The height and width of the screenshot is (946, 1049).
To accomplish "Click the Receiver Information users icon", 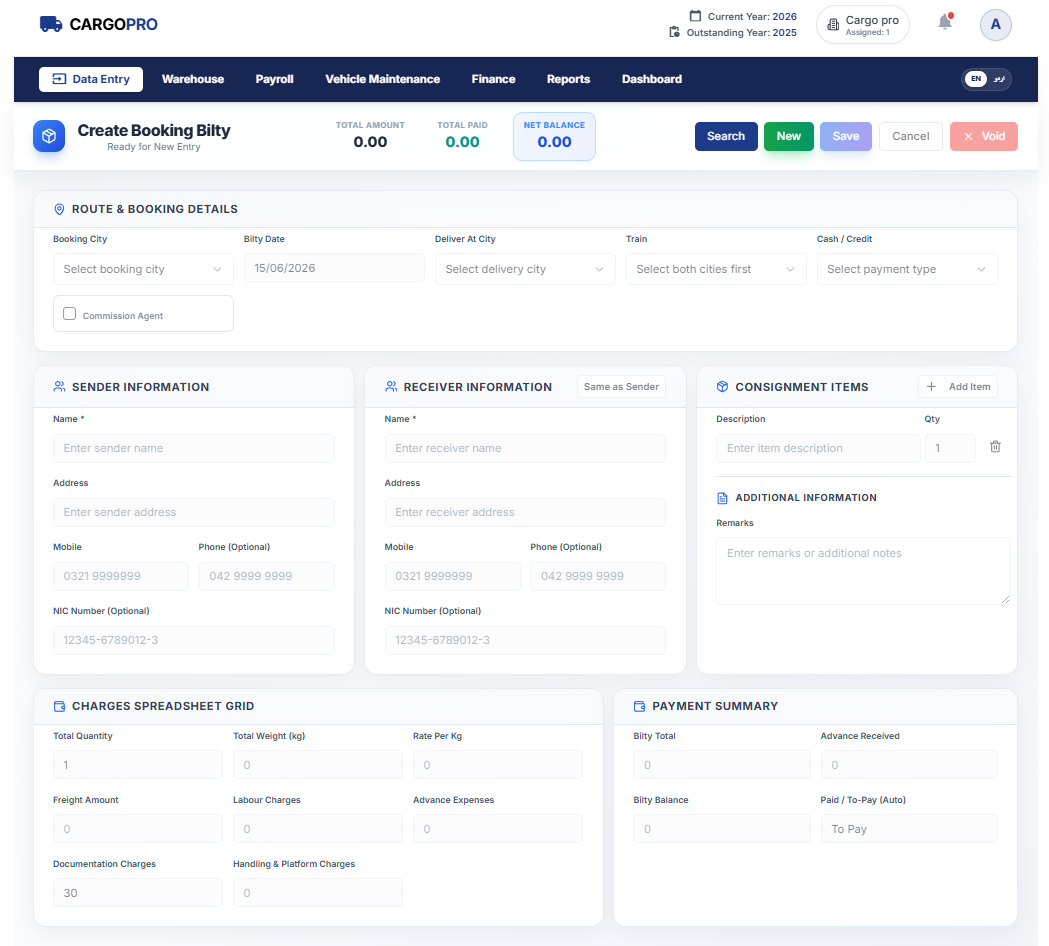I will (x=391, y=387).
